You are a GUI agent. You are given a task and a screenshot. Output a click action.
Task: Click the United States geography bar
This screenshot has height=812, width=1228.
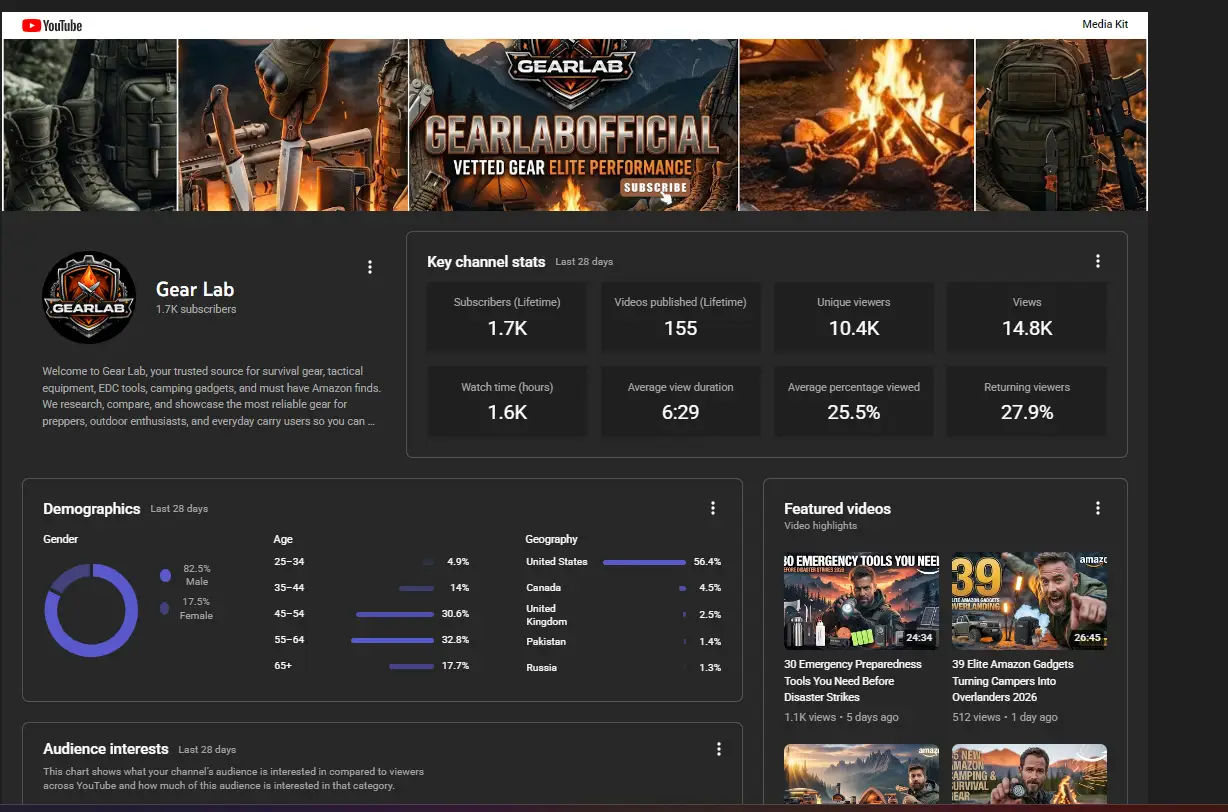(x=644, y=562)
